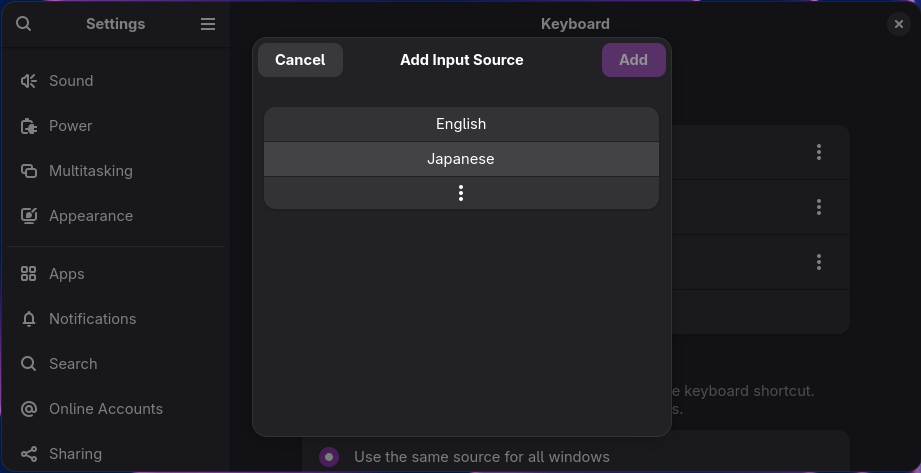Open options menu for first input source

click(x=819, y=152)
